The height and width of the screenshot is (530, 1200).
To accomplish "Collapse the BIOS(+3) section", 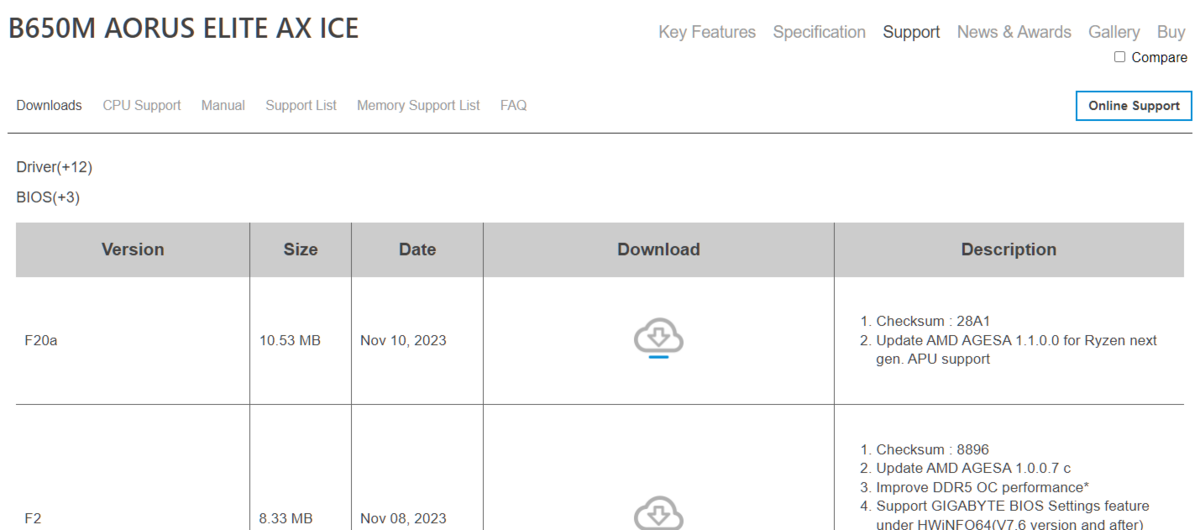I will click(x=48, y=197).
